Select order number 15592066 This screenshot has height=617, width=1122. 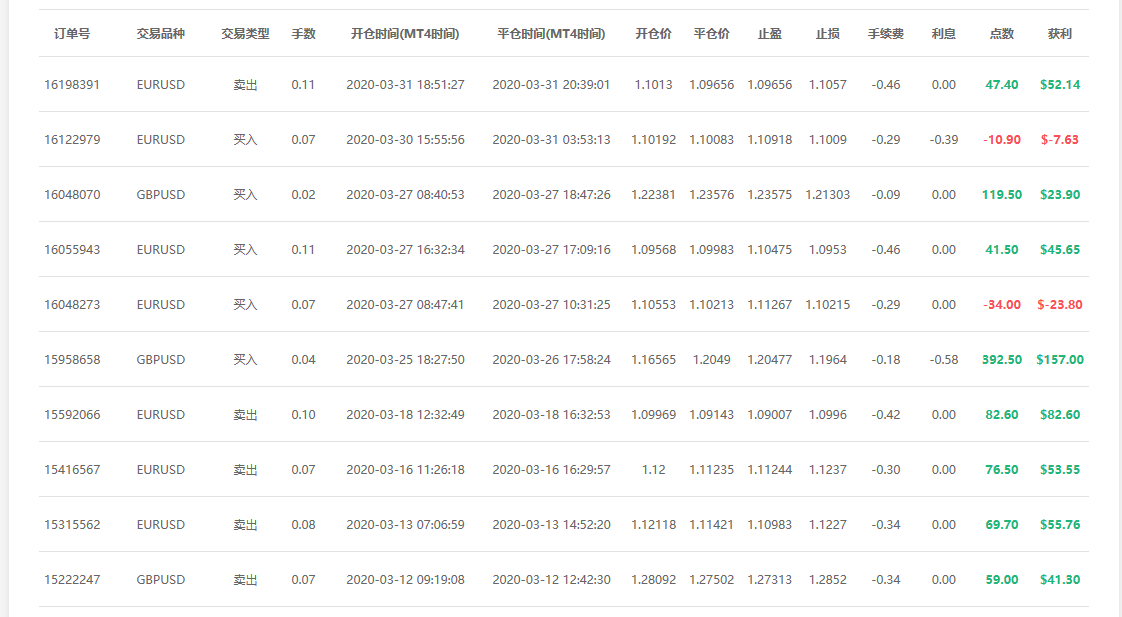(x=72, y=414)
